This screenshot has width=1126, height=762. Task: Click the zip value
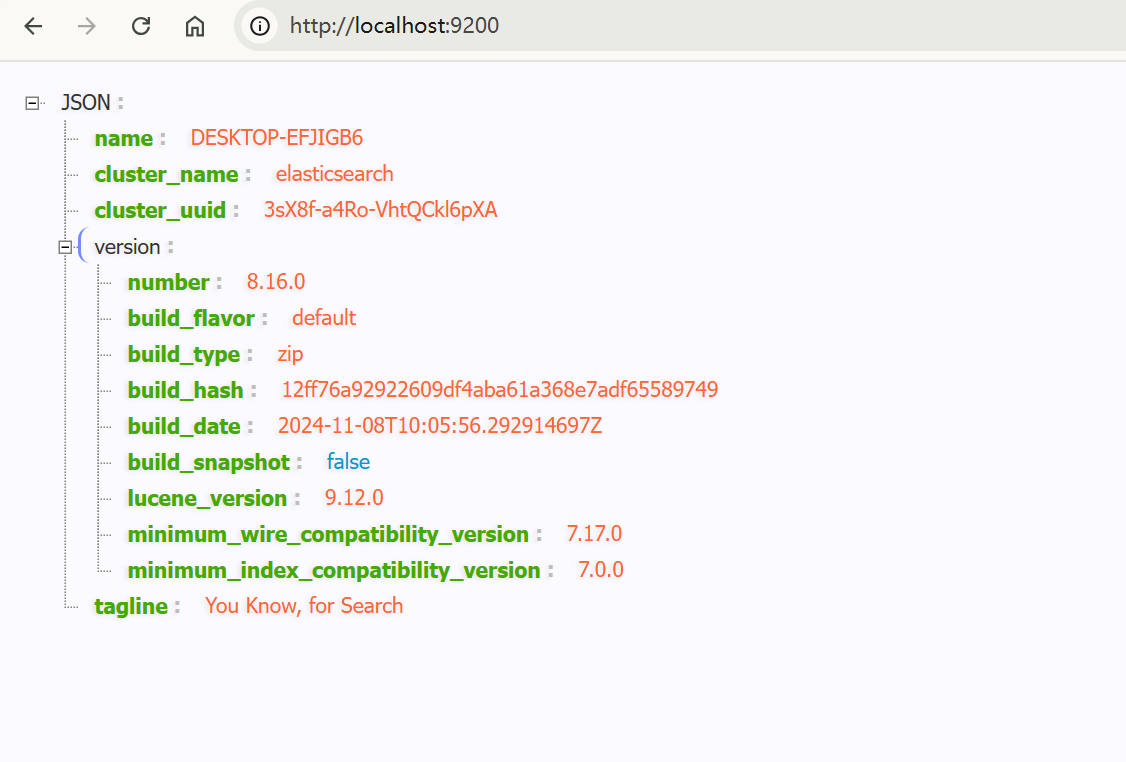pyautogui.click(x=290, y=354)
